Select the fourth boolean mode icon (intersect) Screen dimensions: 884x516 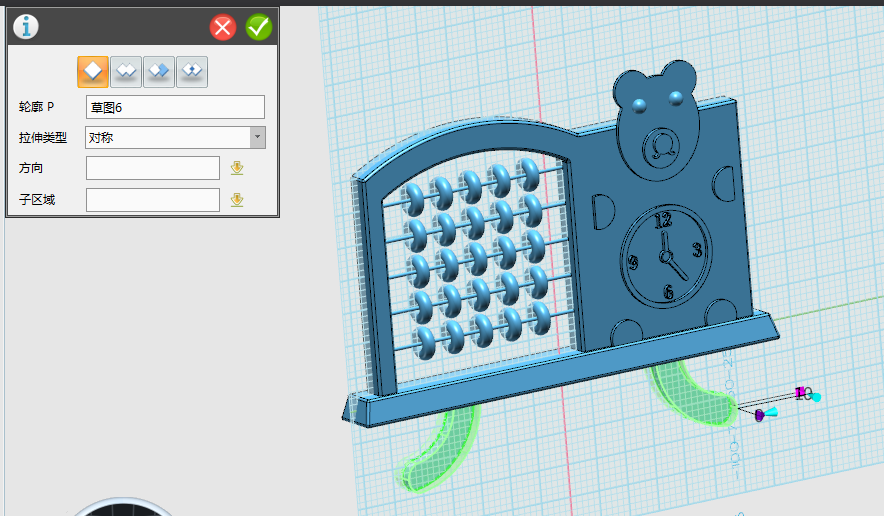(191, 71)
